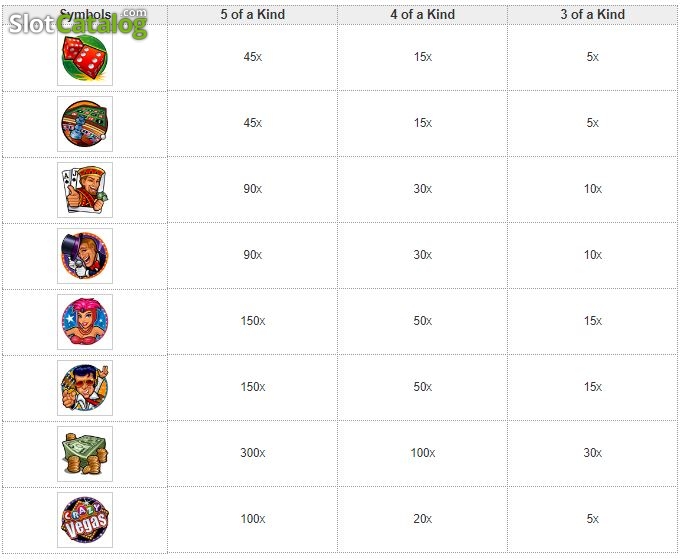This screenshot has width=681, height=559.
Task: Open the SlotCatalog.com logo link
Action: tap(78, 24)
